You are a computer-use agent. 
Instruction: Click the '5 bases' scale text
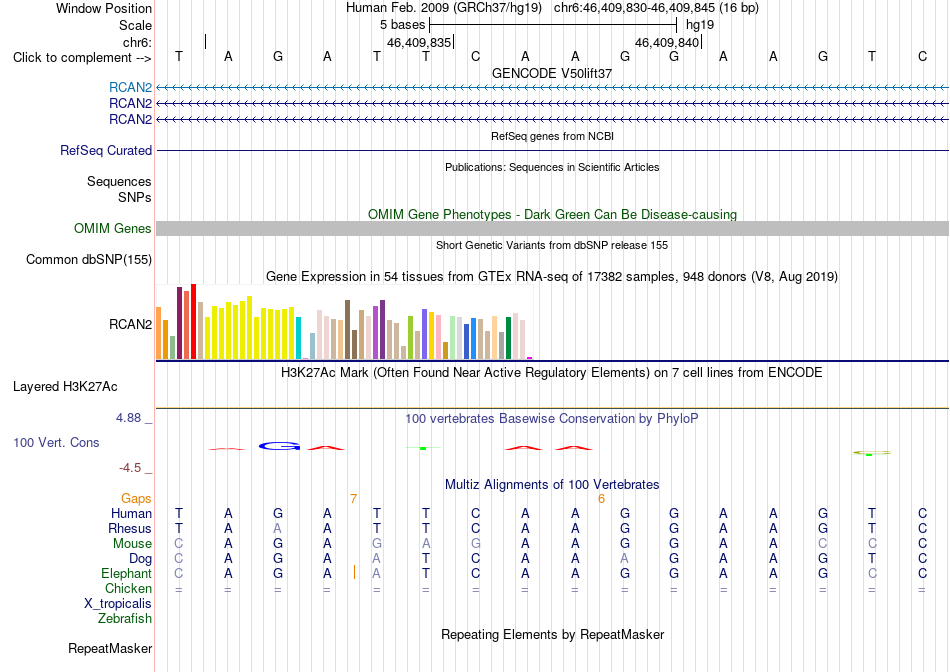click(x=402, y=25)
